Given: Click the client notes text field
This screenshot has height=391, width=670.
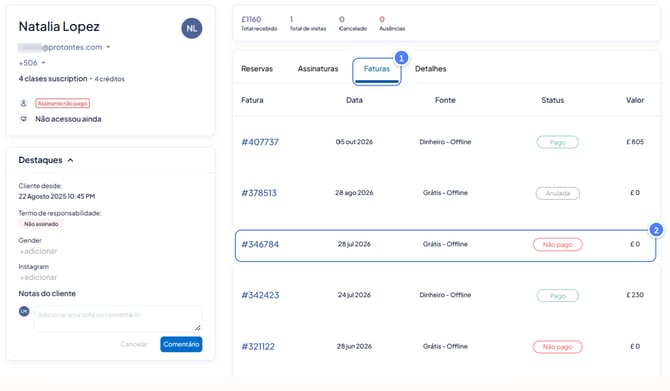Looking at the screenshot, I should coord(118,319).
